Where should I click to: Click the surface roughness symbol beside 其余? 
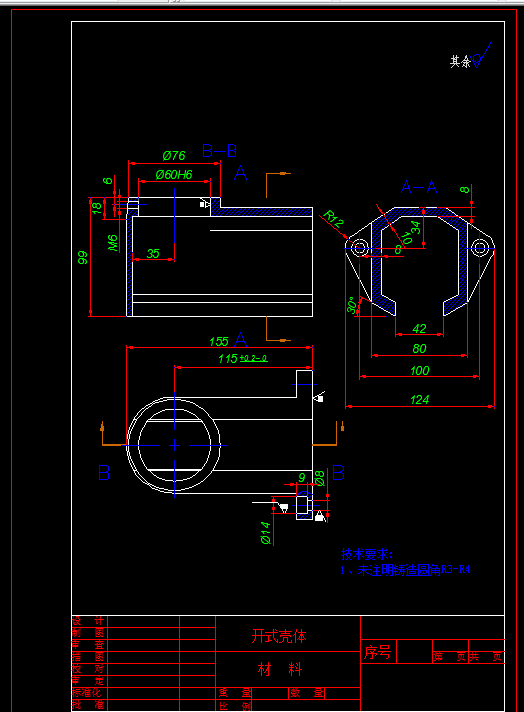482,54
